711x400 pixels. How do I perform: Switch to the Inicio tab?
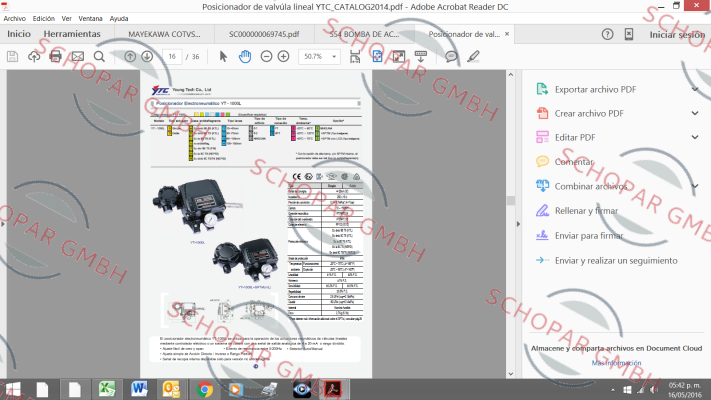click(x=19, y=34)
